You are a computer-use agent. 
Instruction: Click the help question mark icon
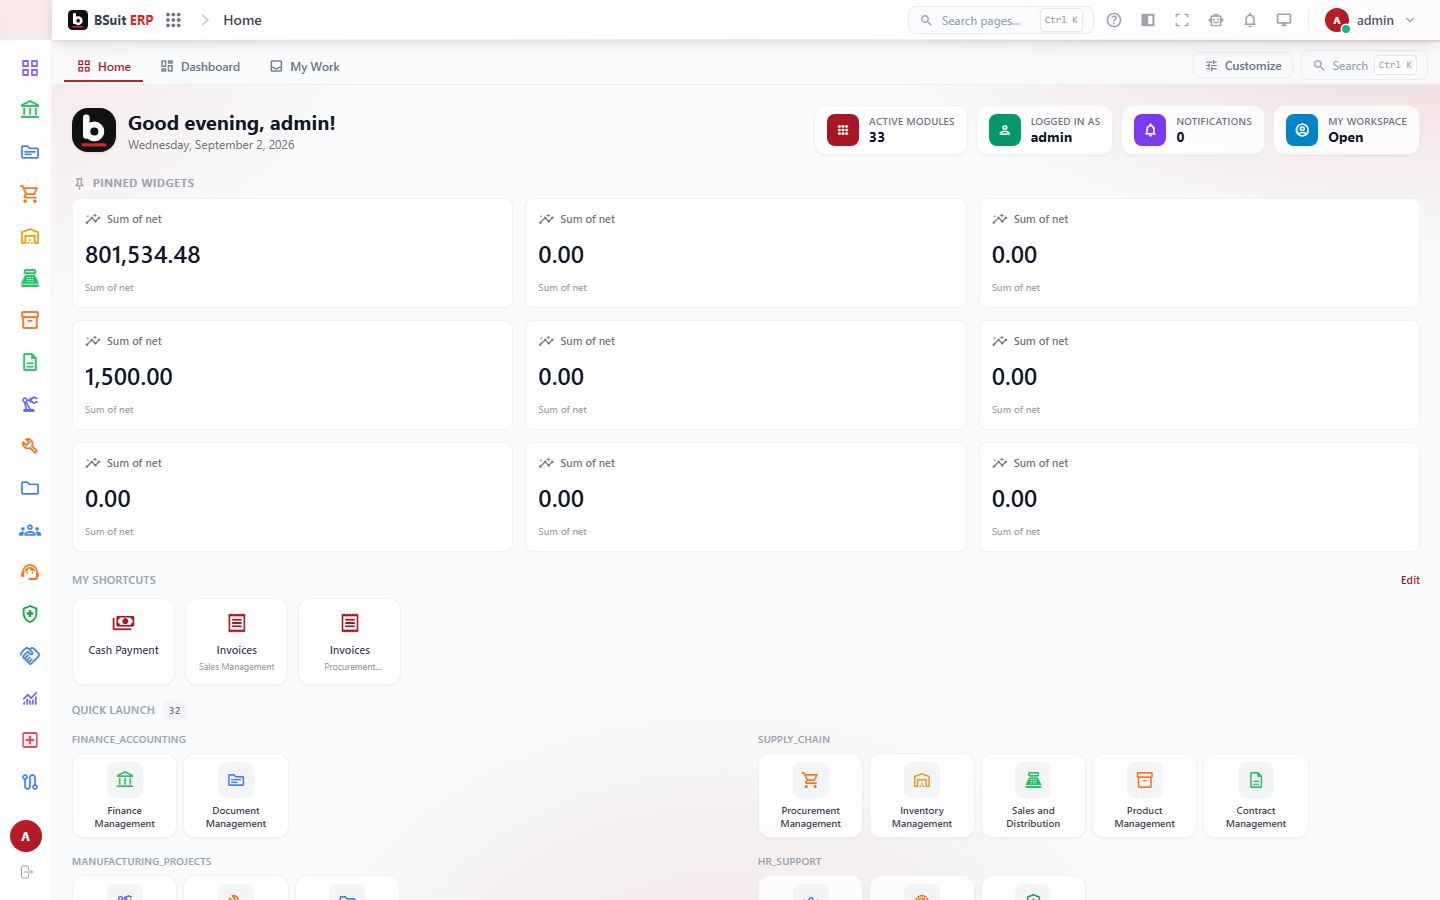tap(1114, 20)
